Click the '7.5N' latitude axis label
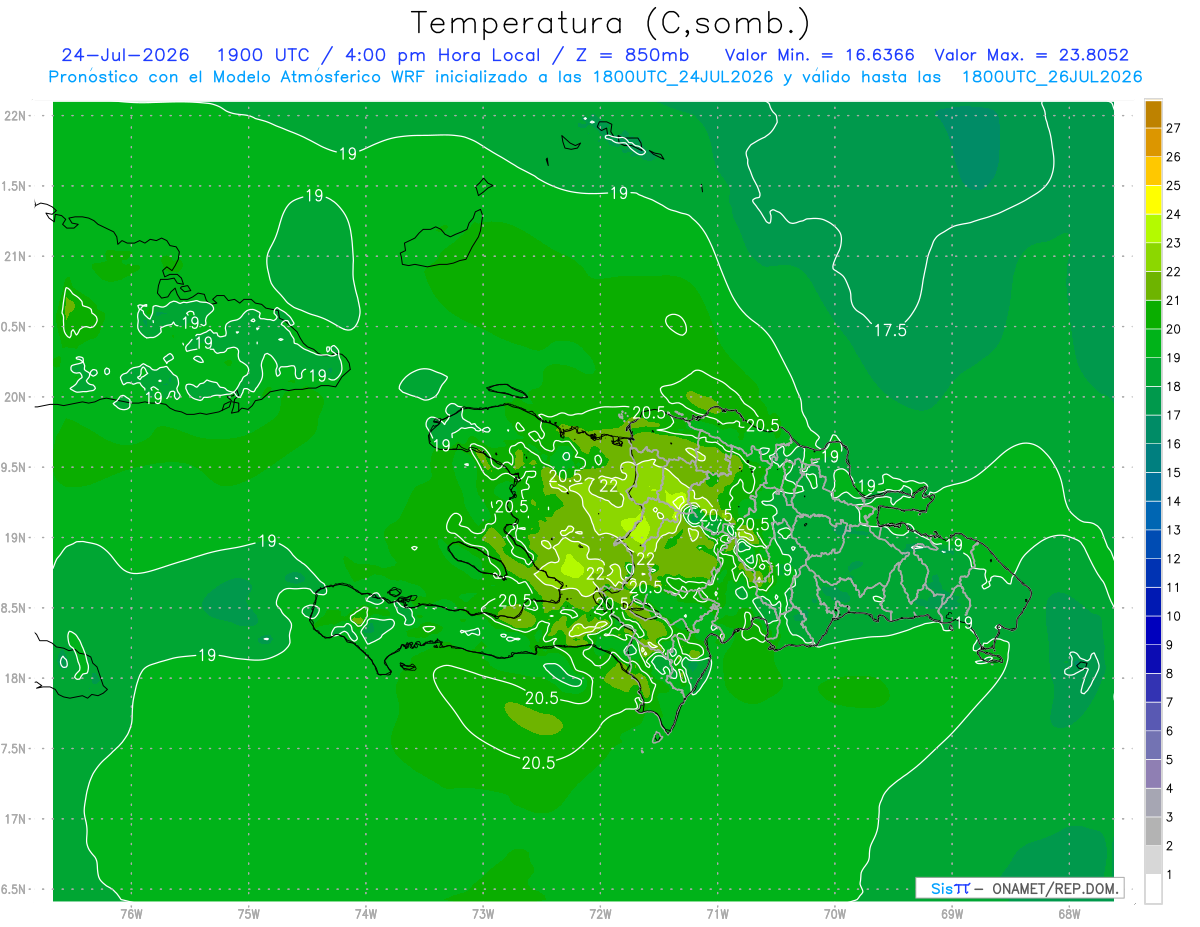The width and height of the screenshot is (1200, 927). (15, 748)
